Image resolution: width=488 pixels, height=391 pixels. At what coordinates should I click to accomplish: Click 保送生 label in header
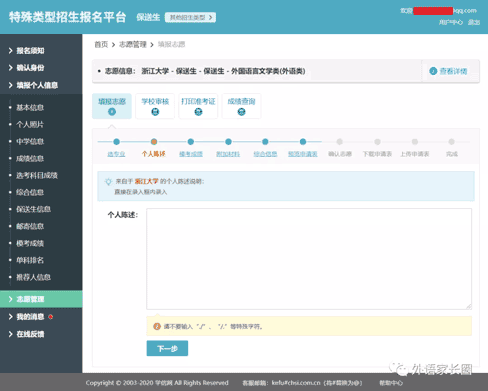pos(148,17)
